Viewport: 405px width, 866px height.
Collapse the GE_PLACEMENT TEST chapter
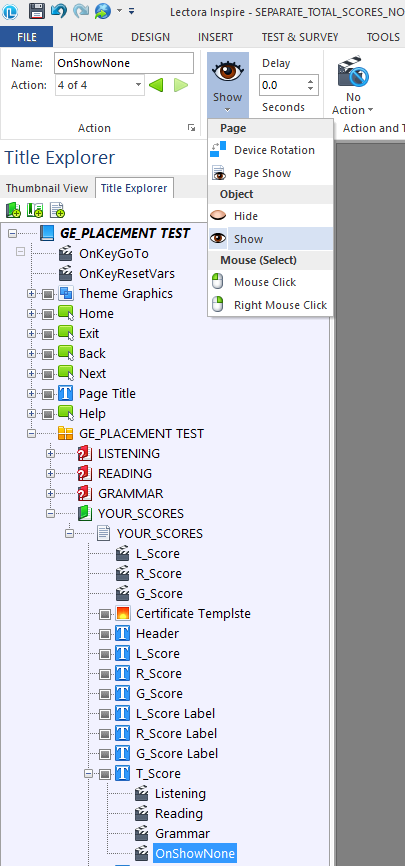pyautogui.click(x=31, y=434)
